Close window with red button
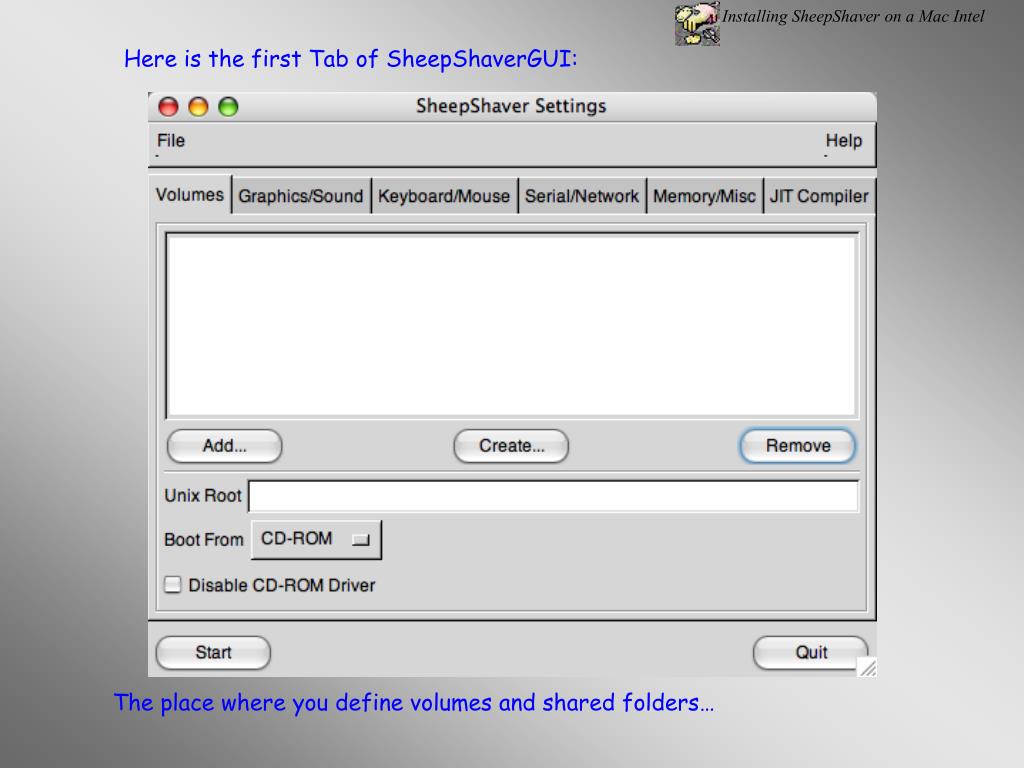The width and height of the screenshot is (1024, 768). [168, 106]
